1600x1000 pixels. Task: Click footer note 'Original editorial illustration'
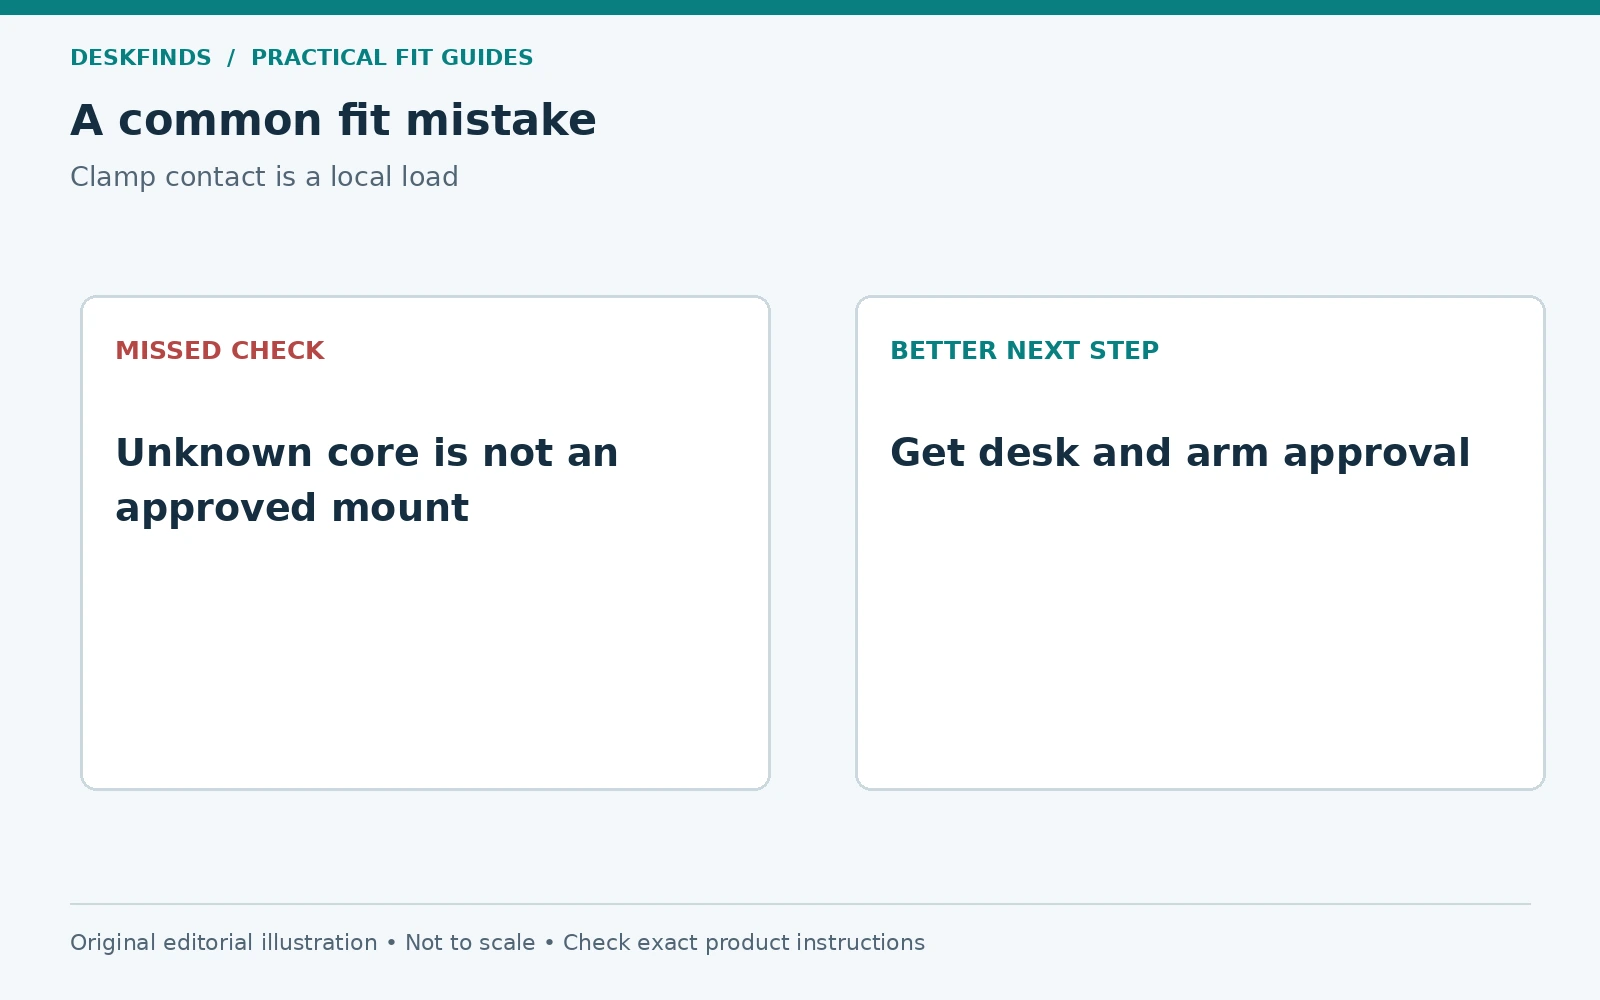[x=224, y=943]
